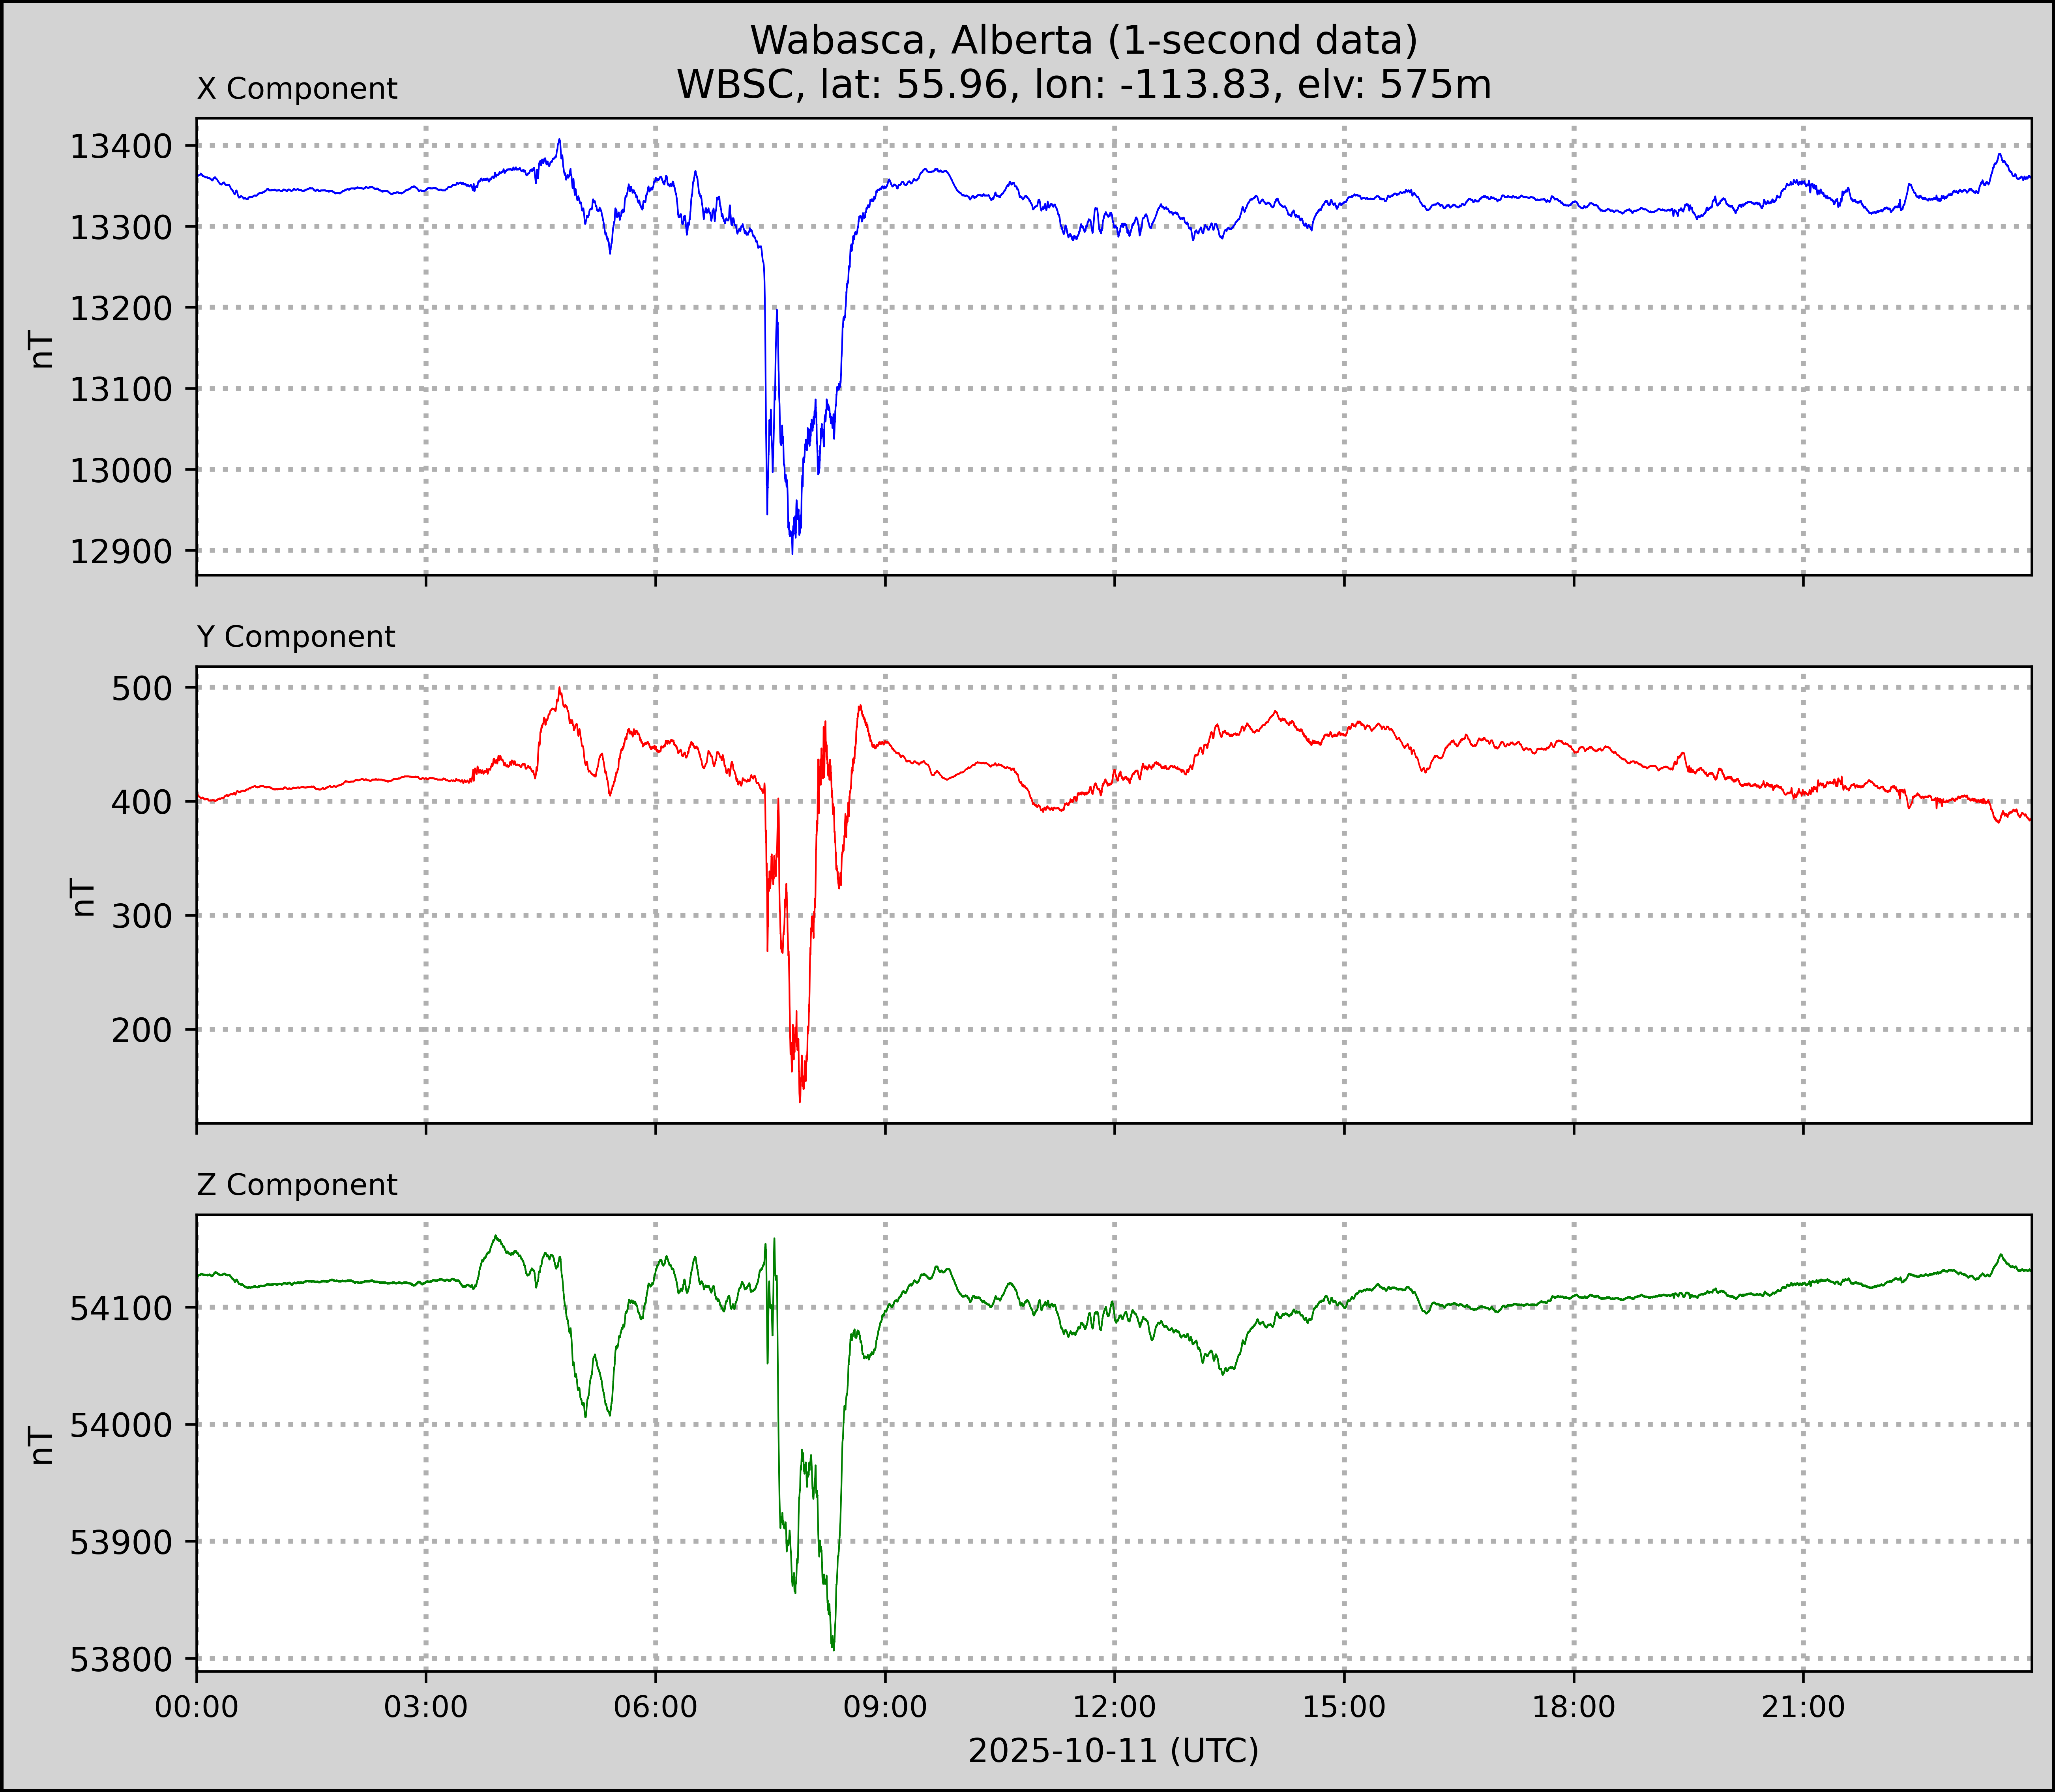Click the 09:00 time axis label
2055x1792 pixels.
pos(885,1707)
